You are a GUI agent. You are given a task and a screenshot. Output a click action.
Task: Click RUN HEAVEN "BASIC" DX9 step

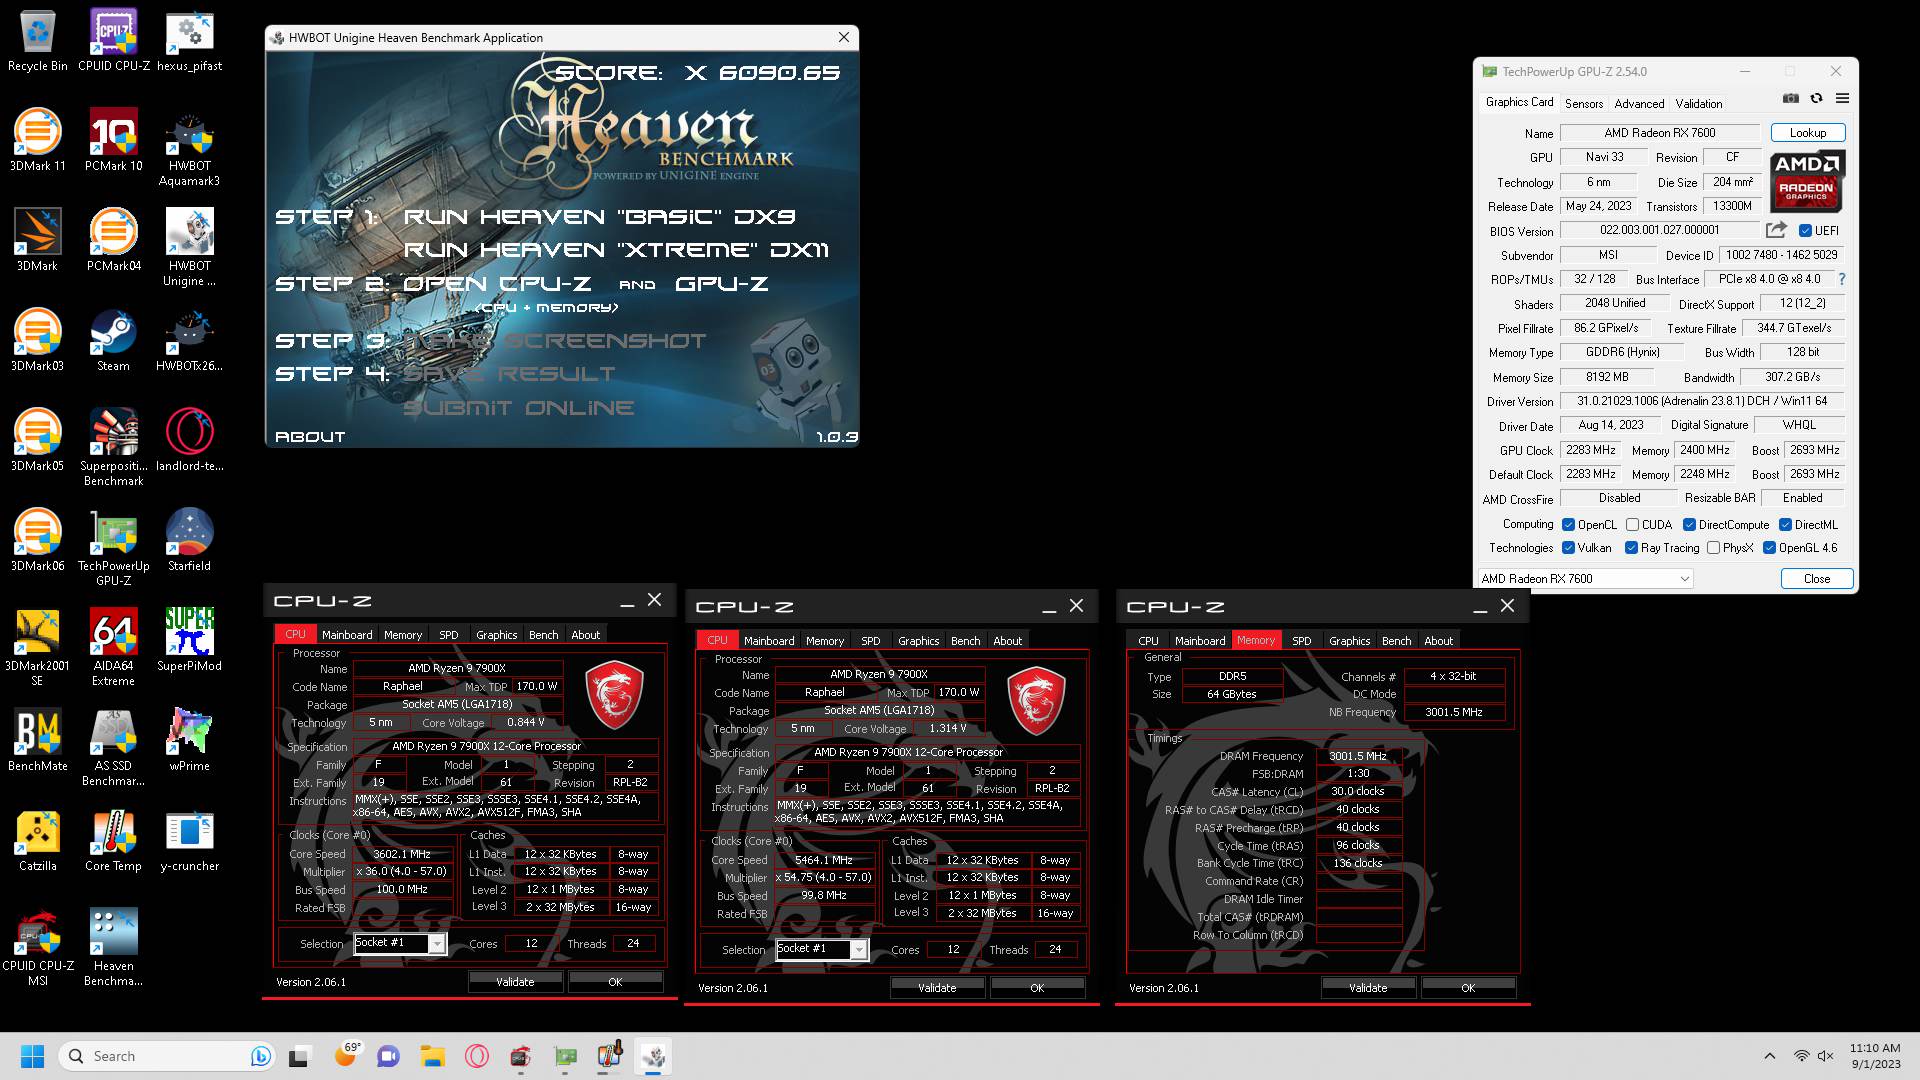(600, 217)
